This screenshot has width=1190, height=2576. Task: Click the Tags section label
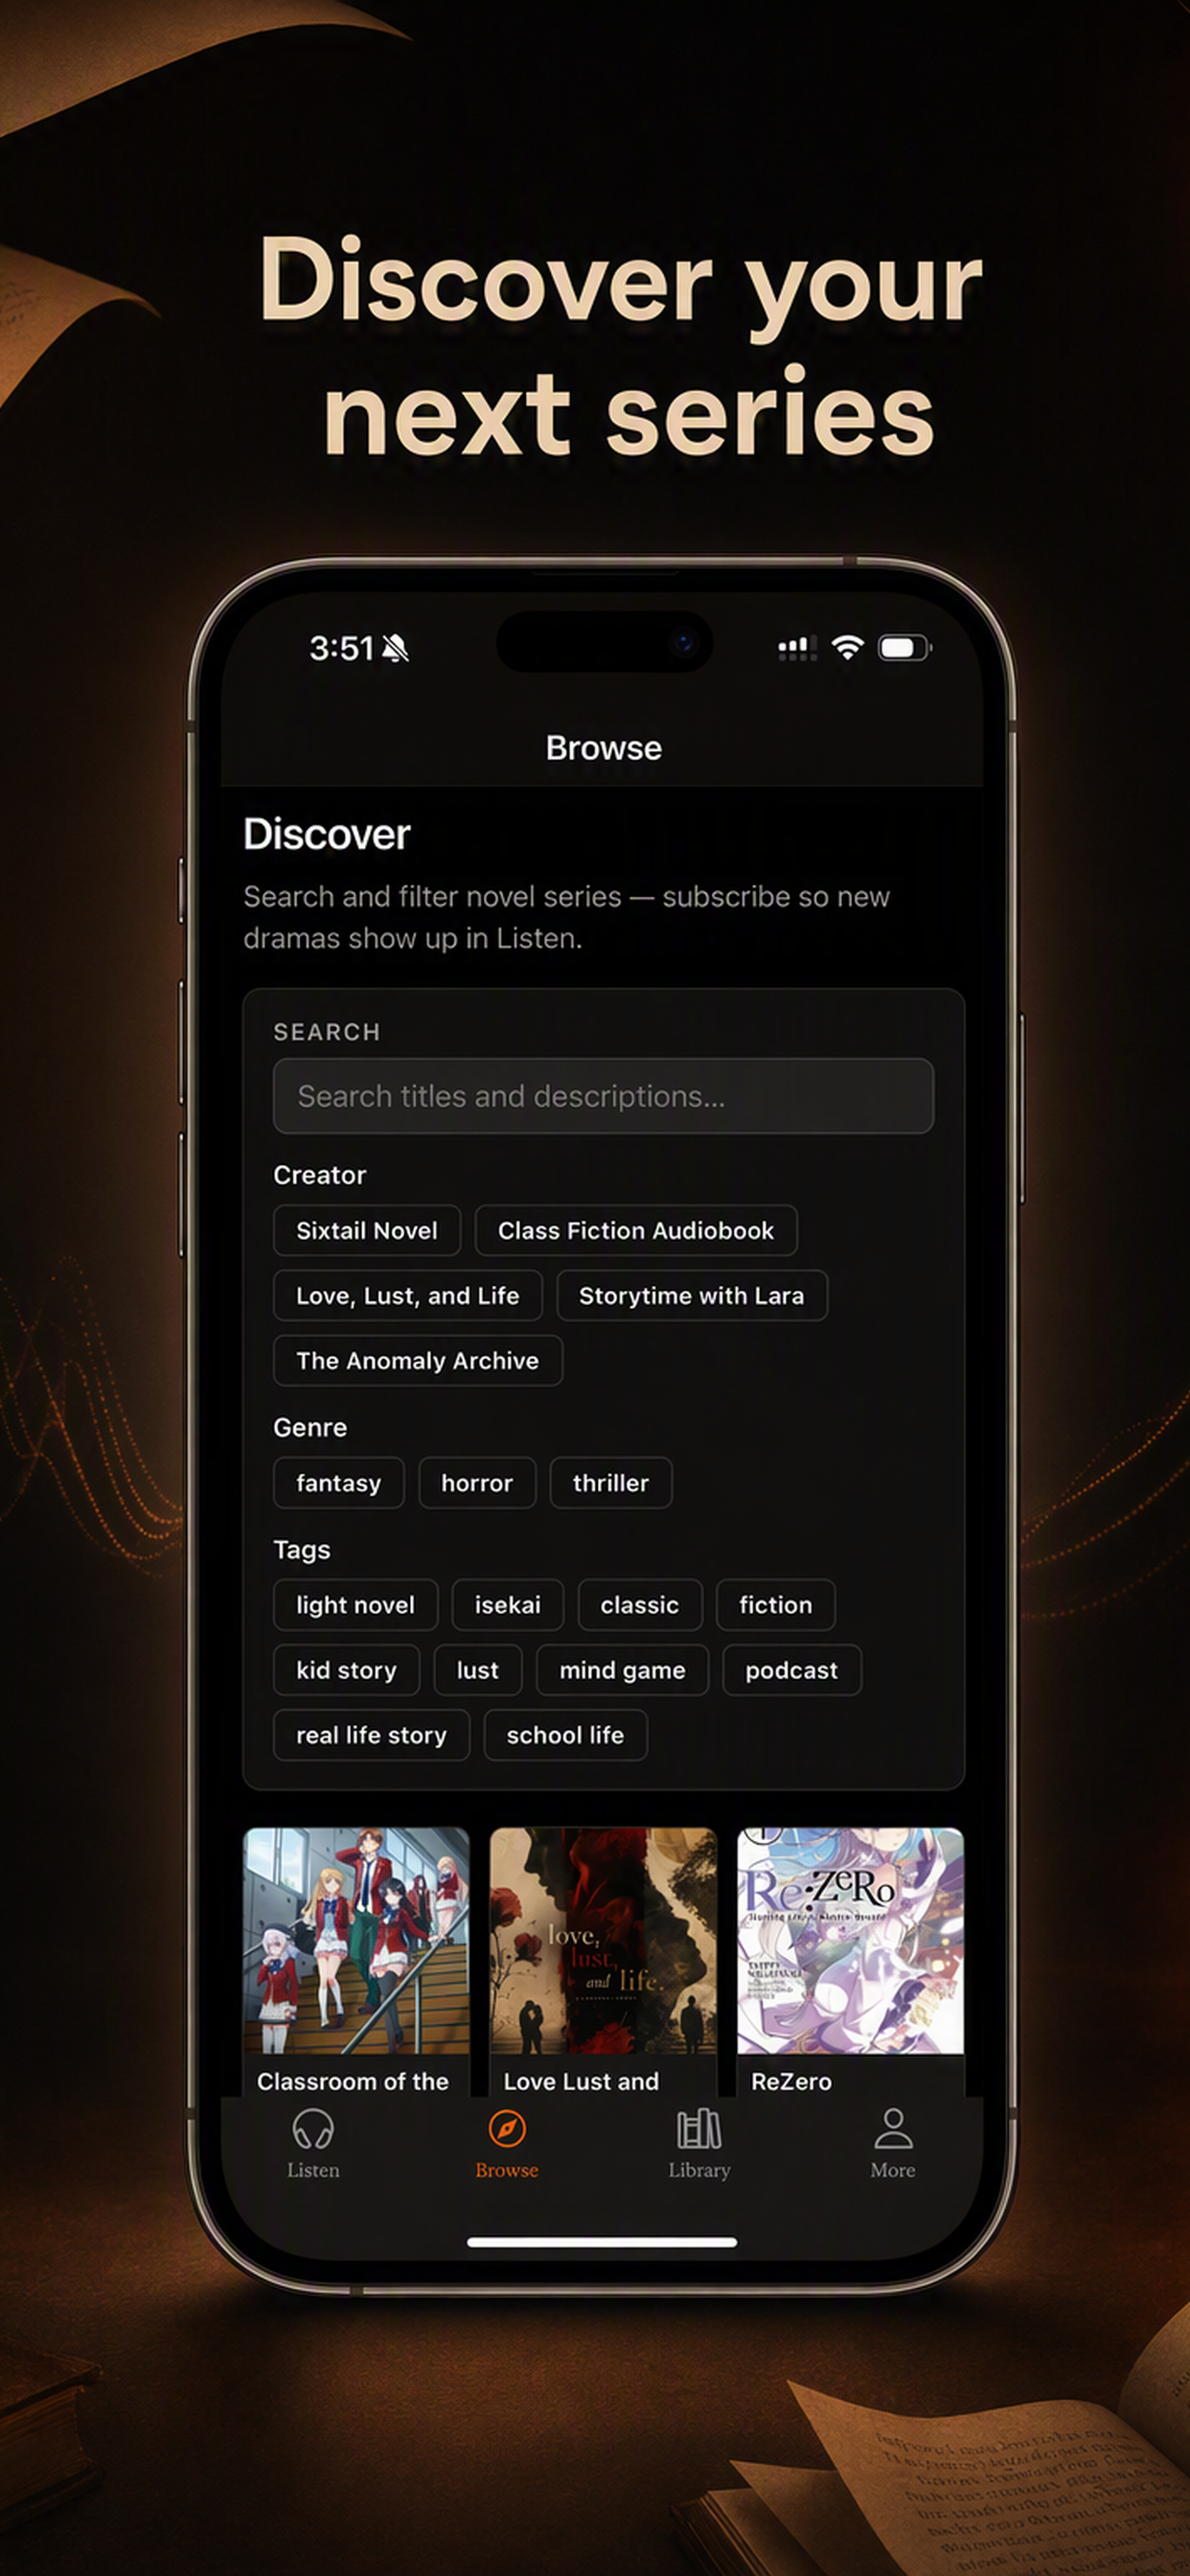302,1550
